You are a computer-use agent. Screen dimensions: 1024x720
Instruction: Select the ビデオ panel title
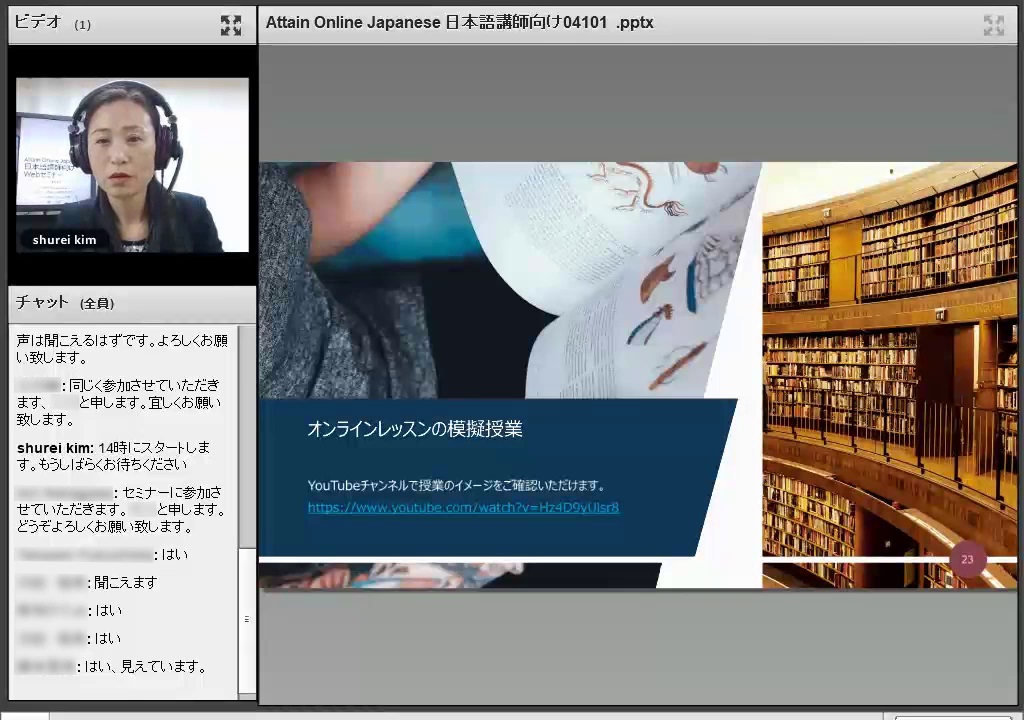pyautogui.click(x=38, y=22)
